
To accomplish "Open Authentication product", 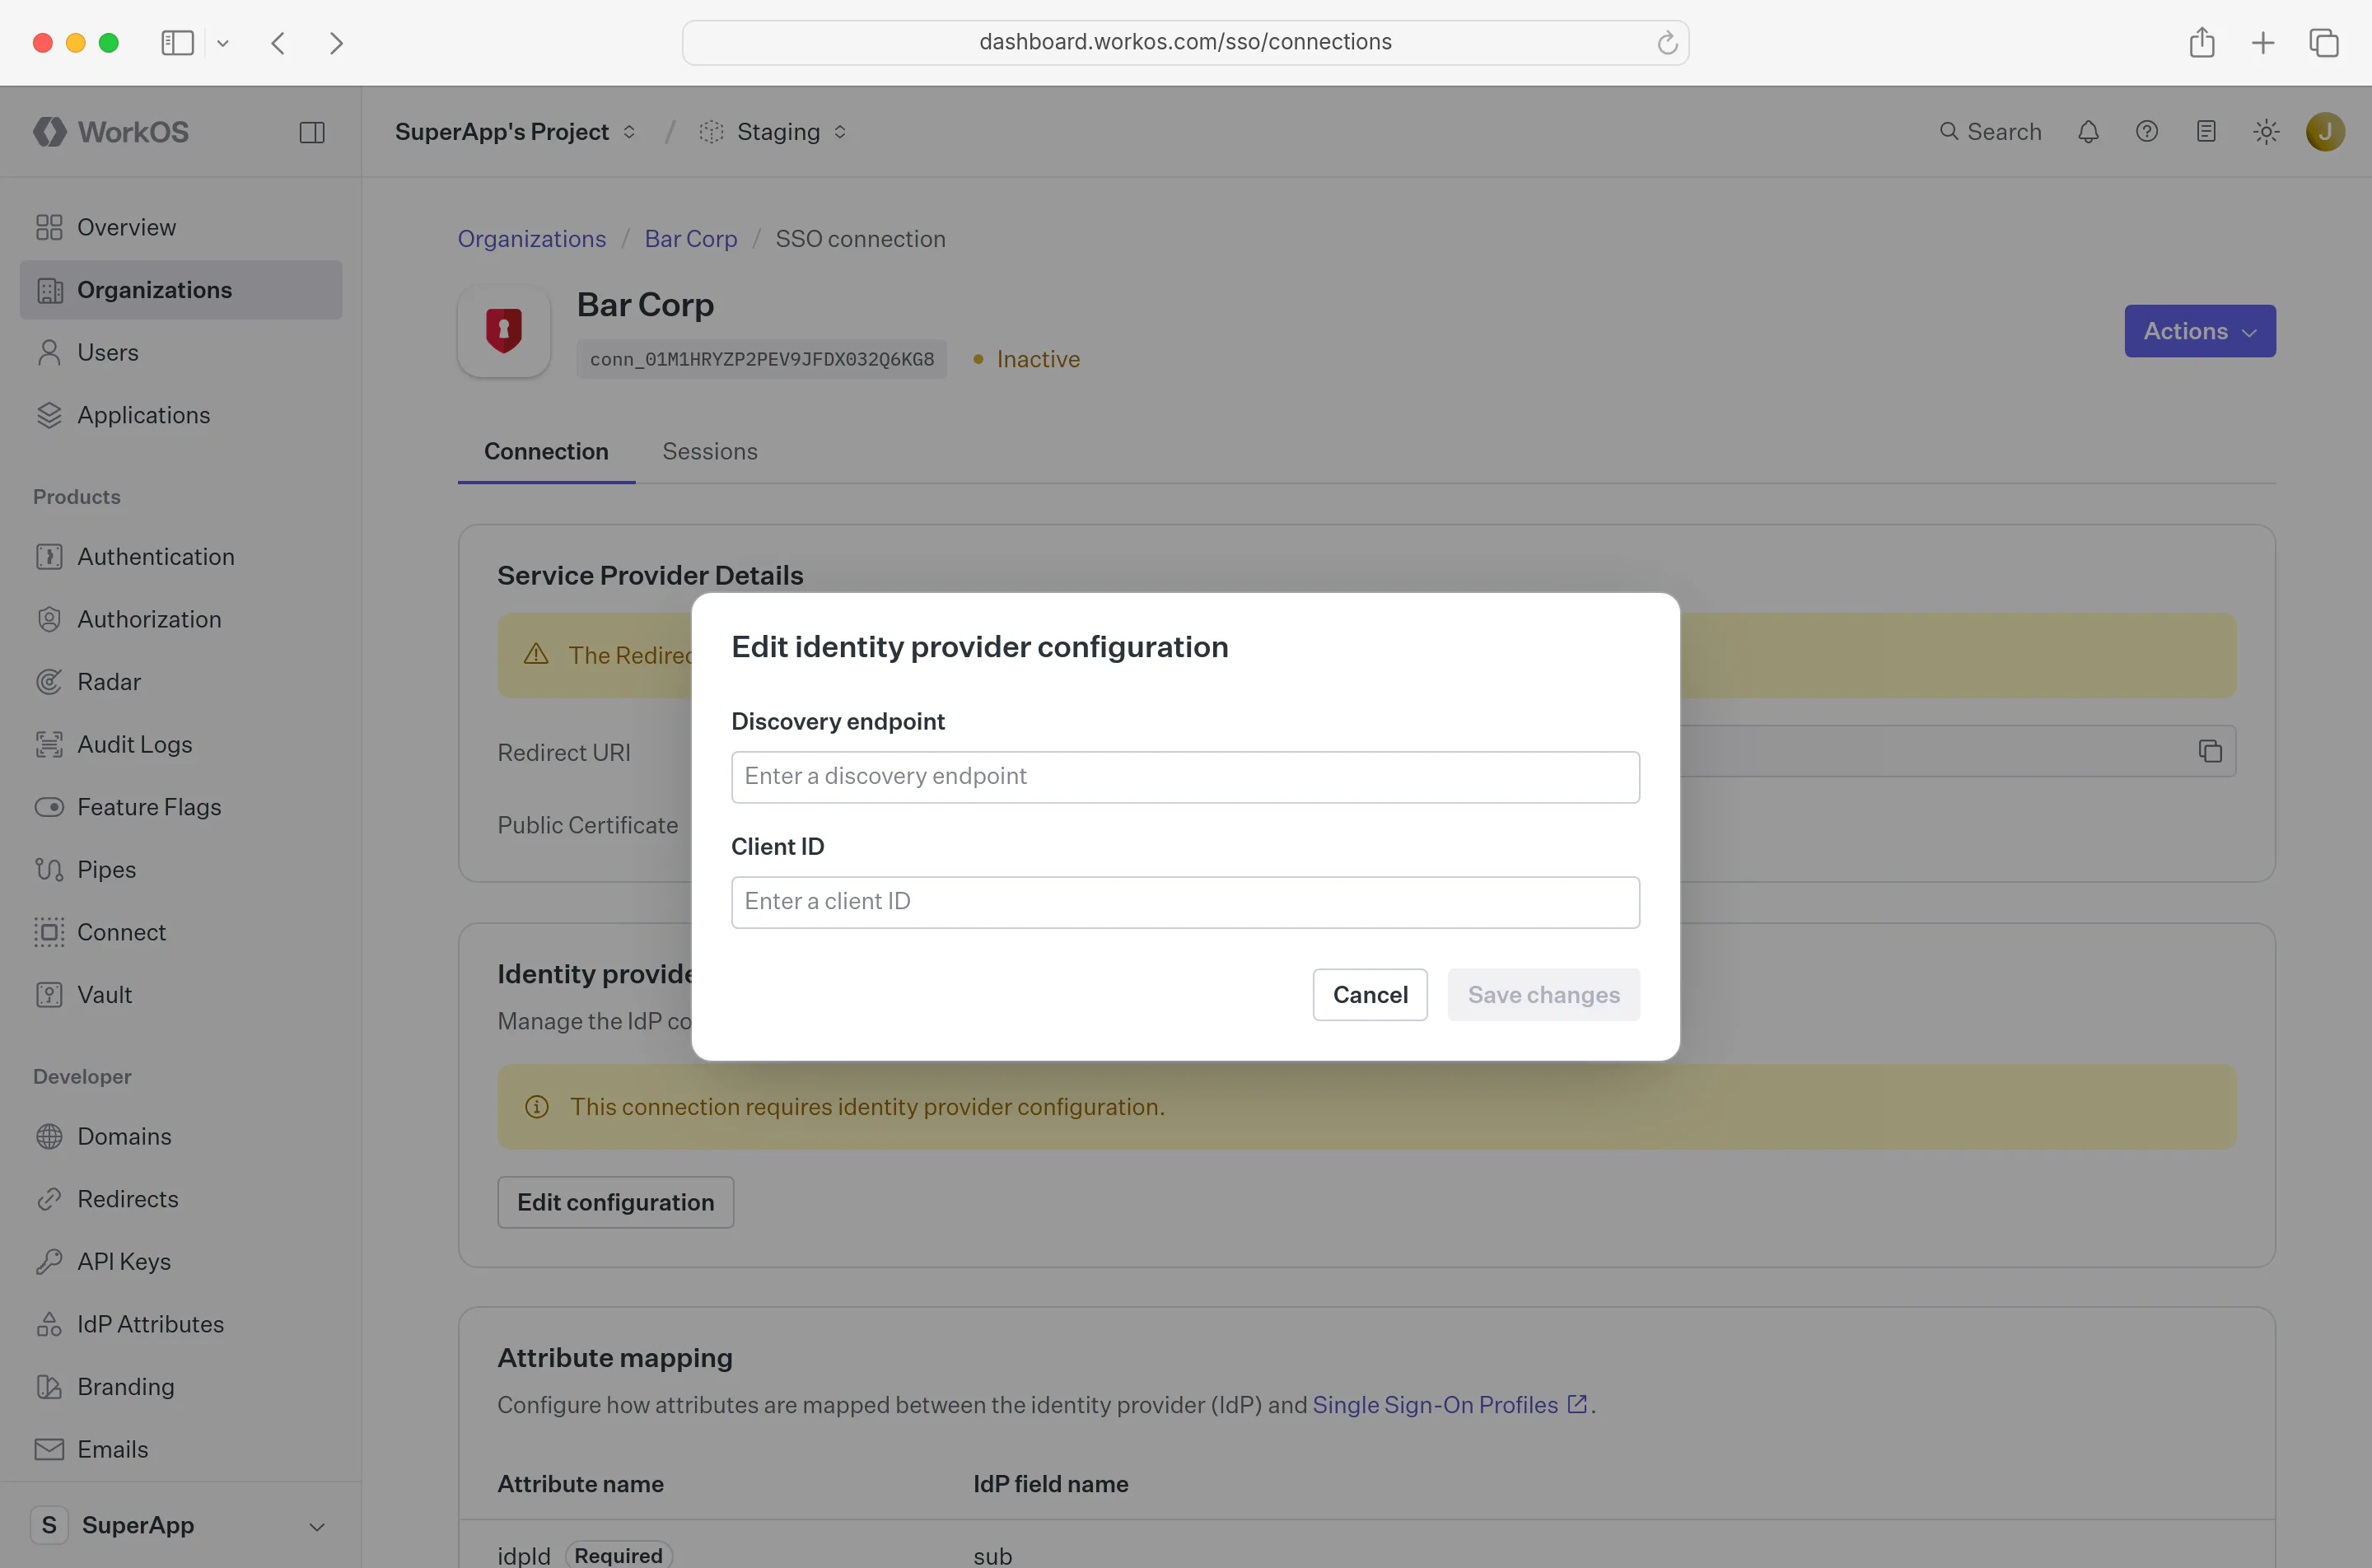I will (181, 556).
